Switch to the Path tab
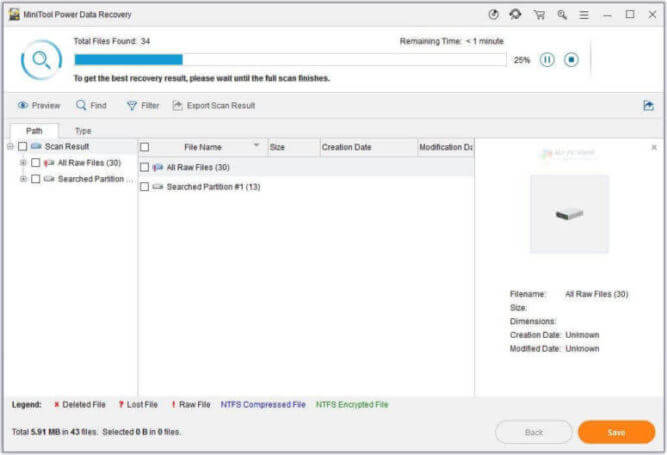Image resolution: width=667 pixels, height=455 pixels. pyautogui.click(x=34, y=131)
